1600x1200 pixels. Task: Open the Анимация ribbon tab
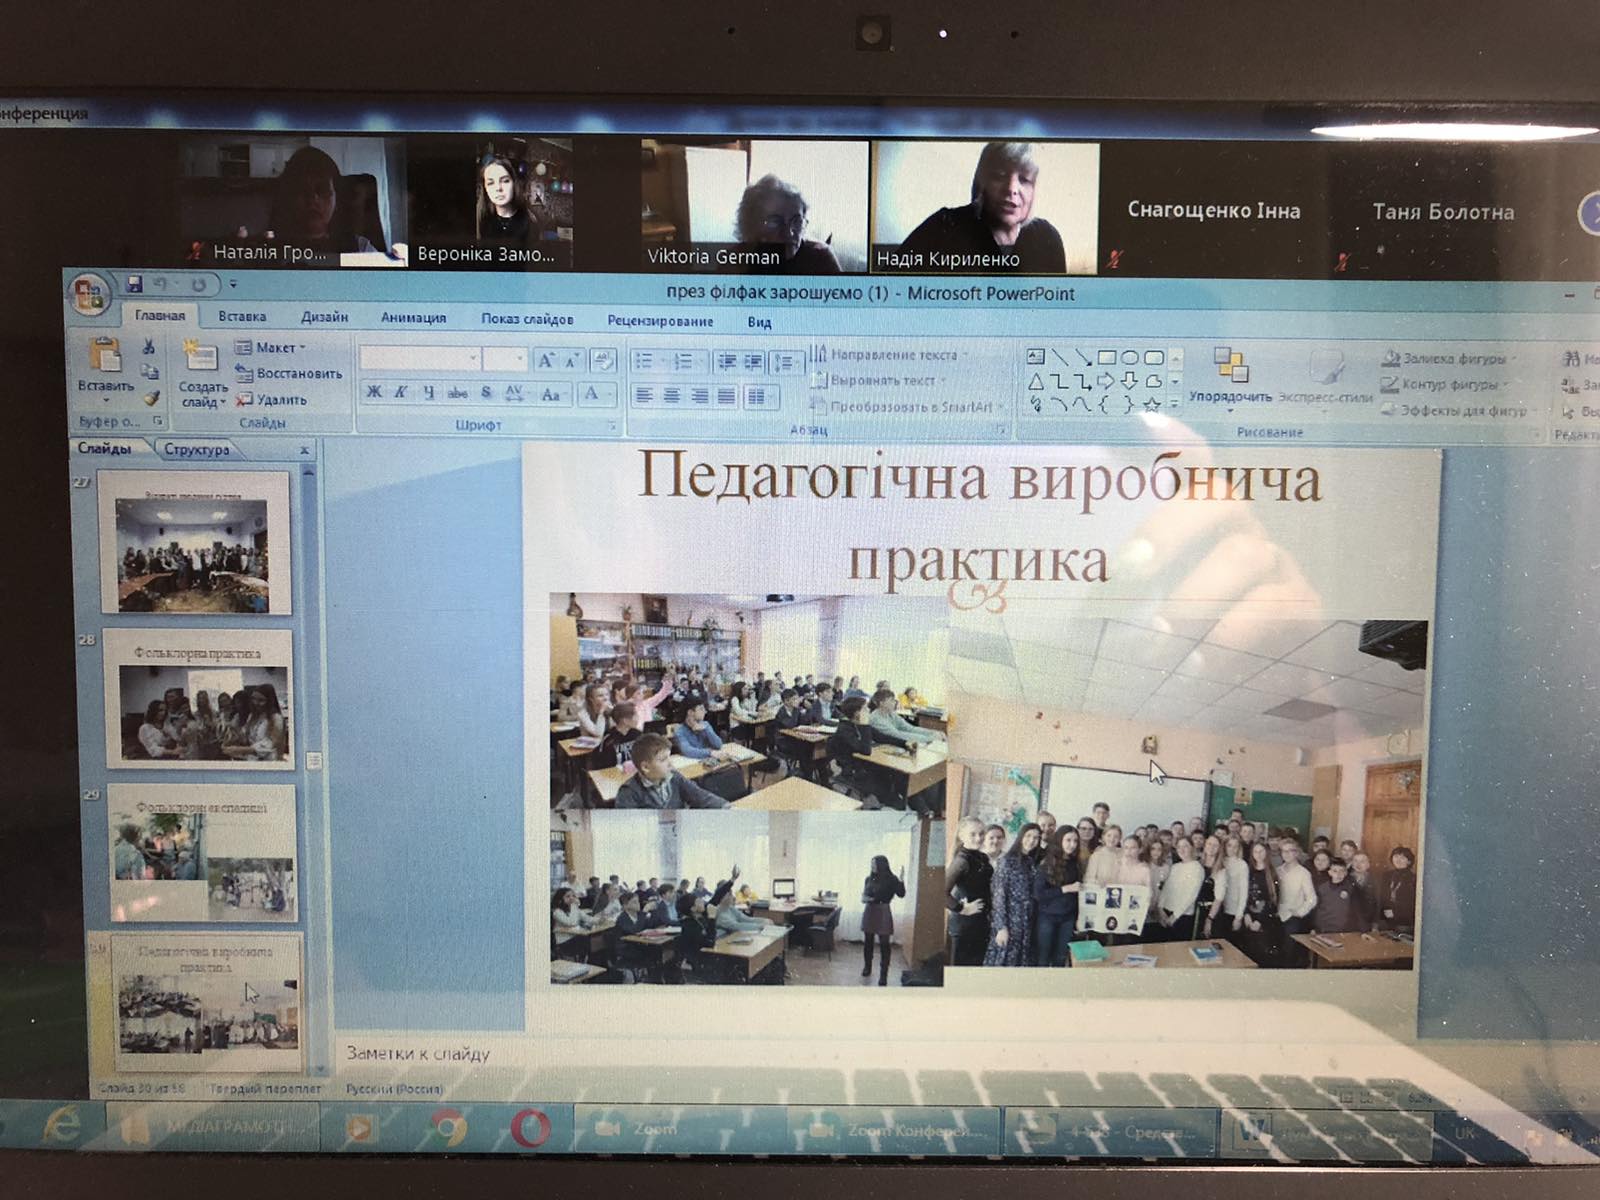(413, 318)
